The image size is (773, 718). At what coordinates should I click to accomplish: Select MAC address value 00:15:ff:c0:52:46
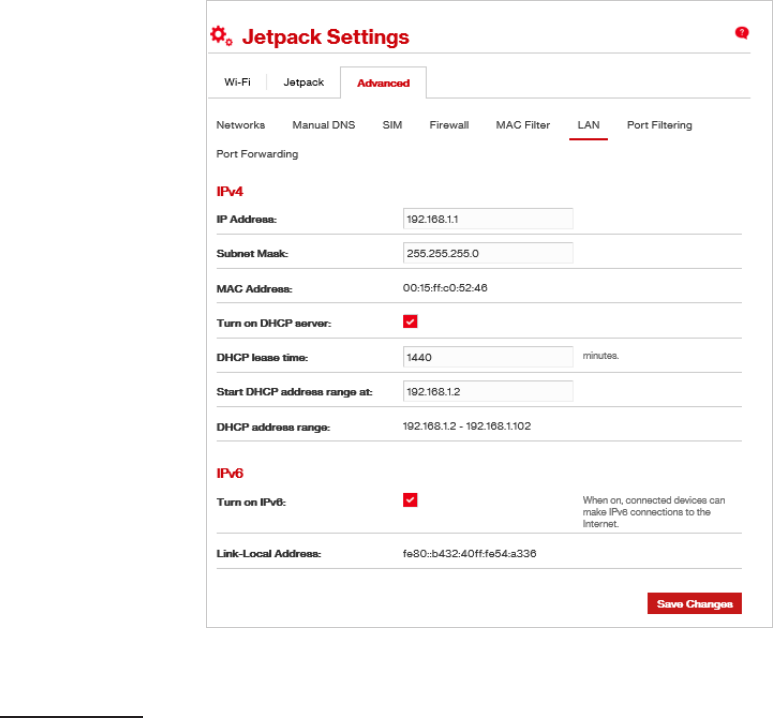tap(445, 288)
